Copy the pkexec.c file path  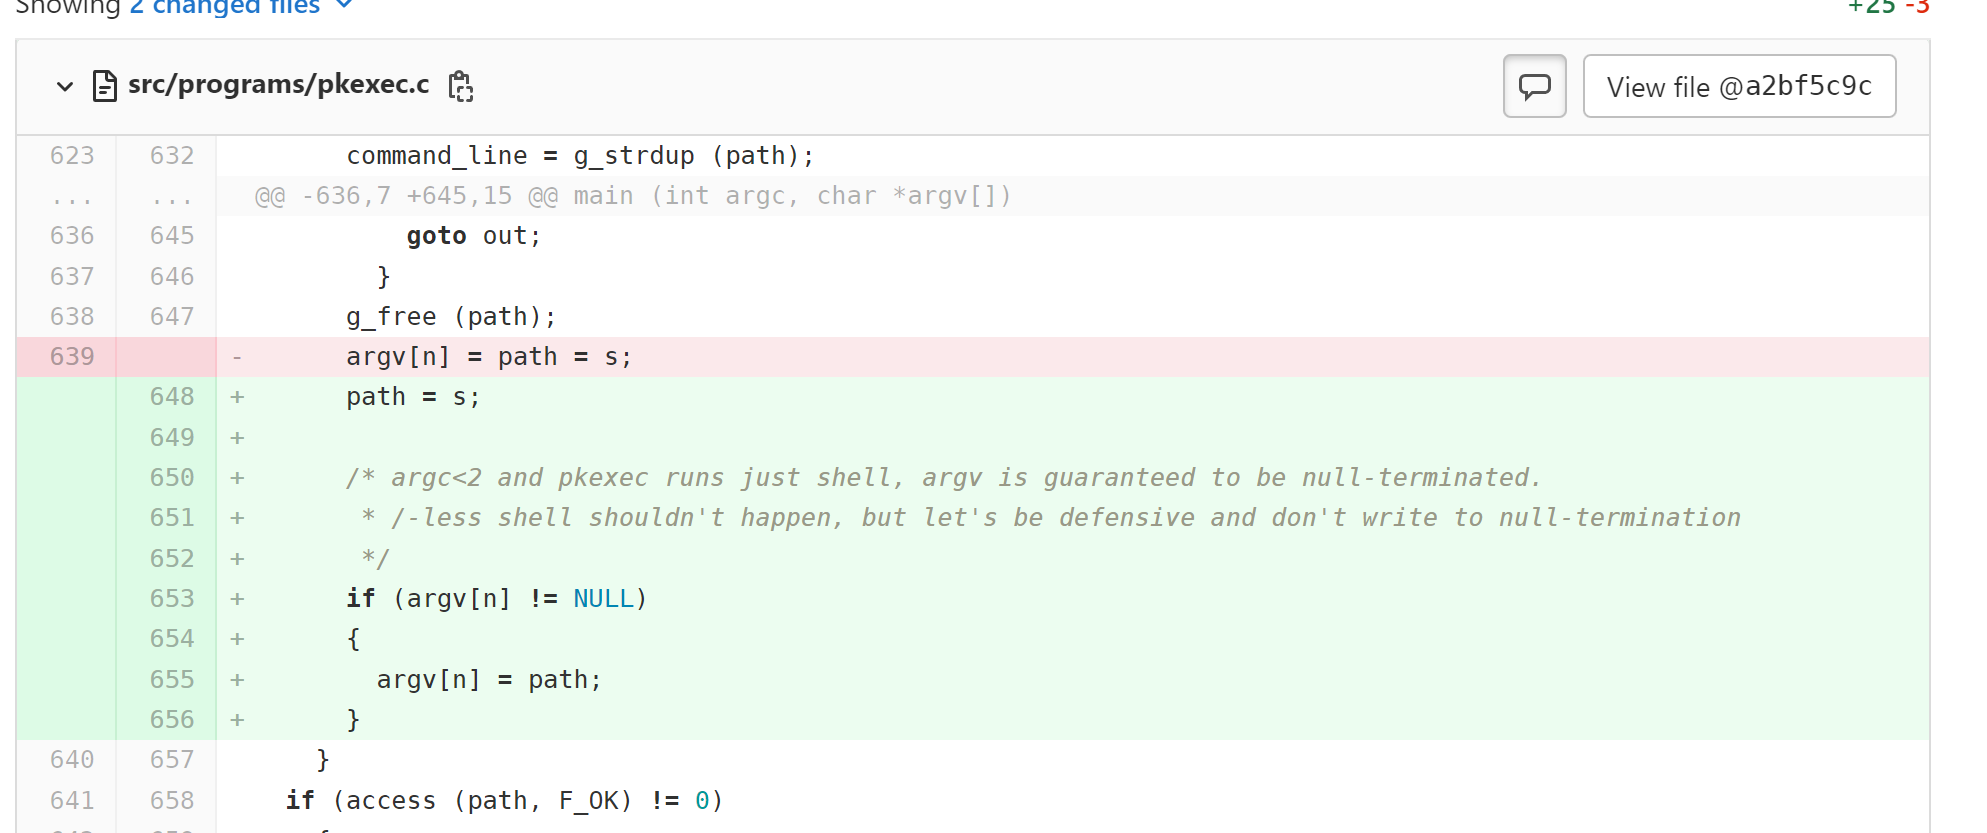pyautogui.click(x=460, y=87)
